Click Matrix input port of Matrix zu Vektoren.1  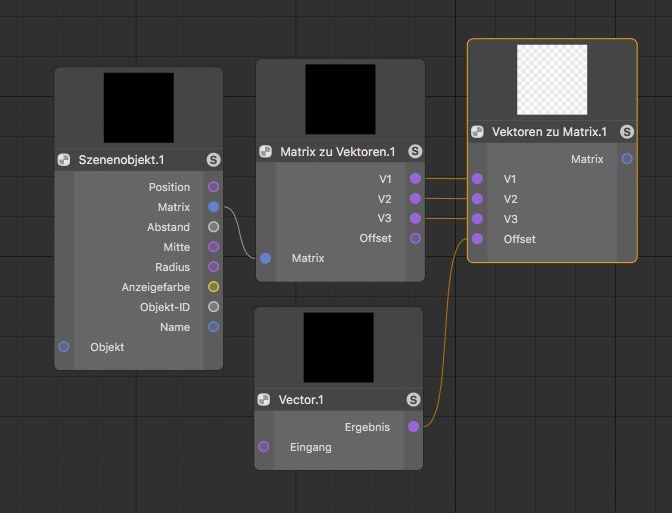[265, 258]
